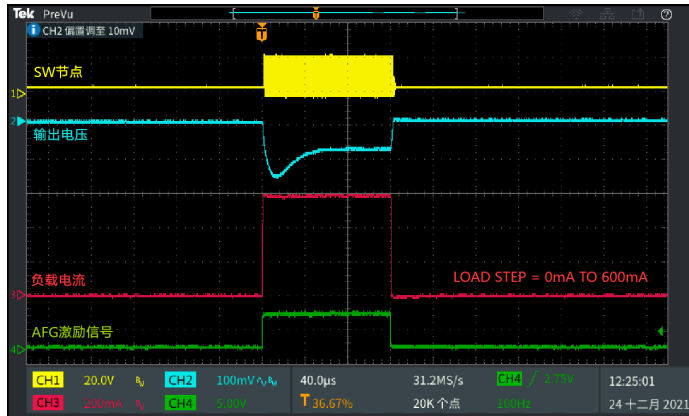
Task: Click the date readout 24 十二月 2021
Action: 649,404
